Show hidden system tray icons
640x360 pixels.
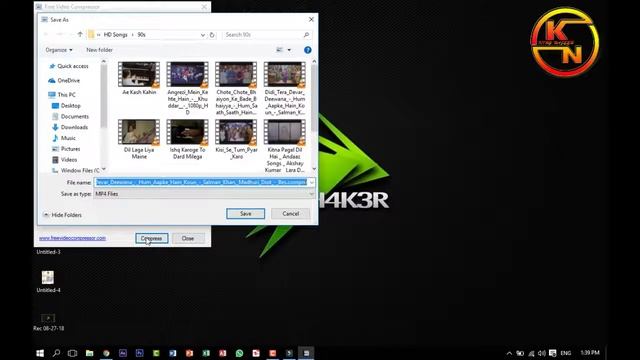[509, 353]
